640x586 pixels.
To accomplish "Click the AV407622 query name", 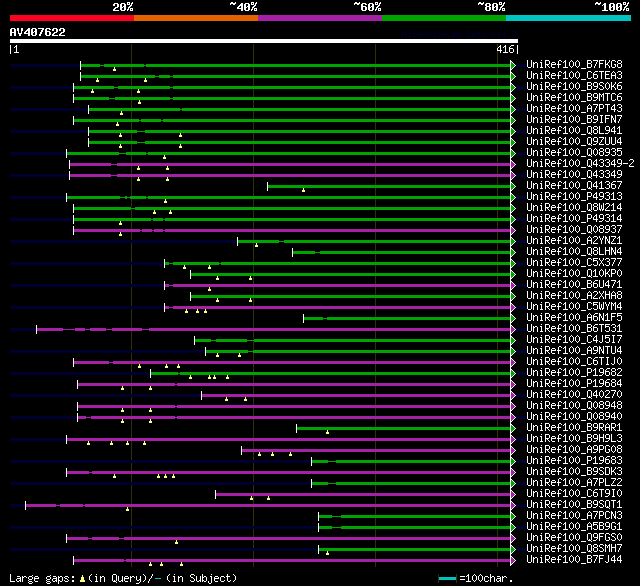I will [x=38, y=32].
